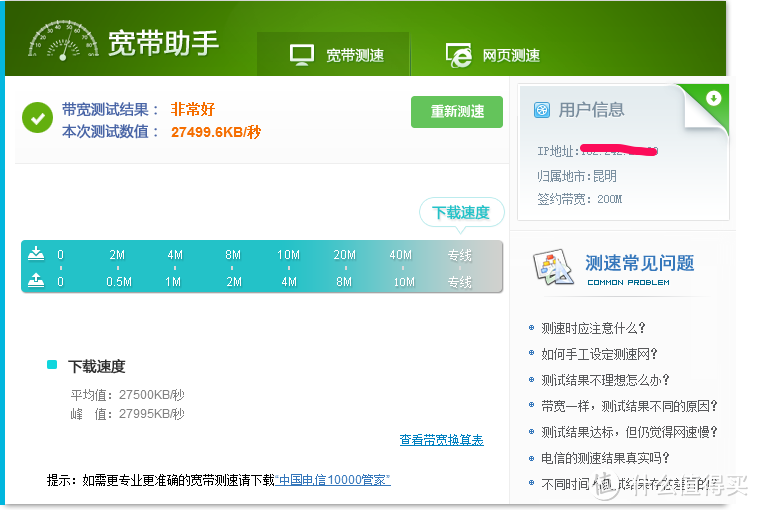
Task: Click the green download arrow corner icon
Action: tap(714, 98)
